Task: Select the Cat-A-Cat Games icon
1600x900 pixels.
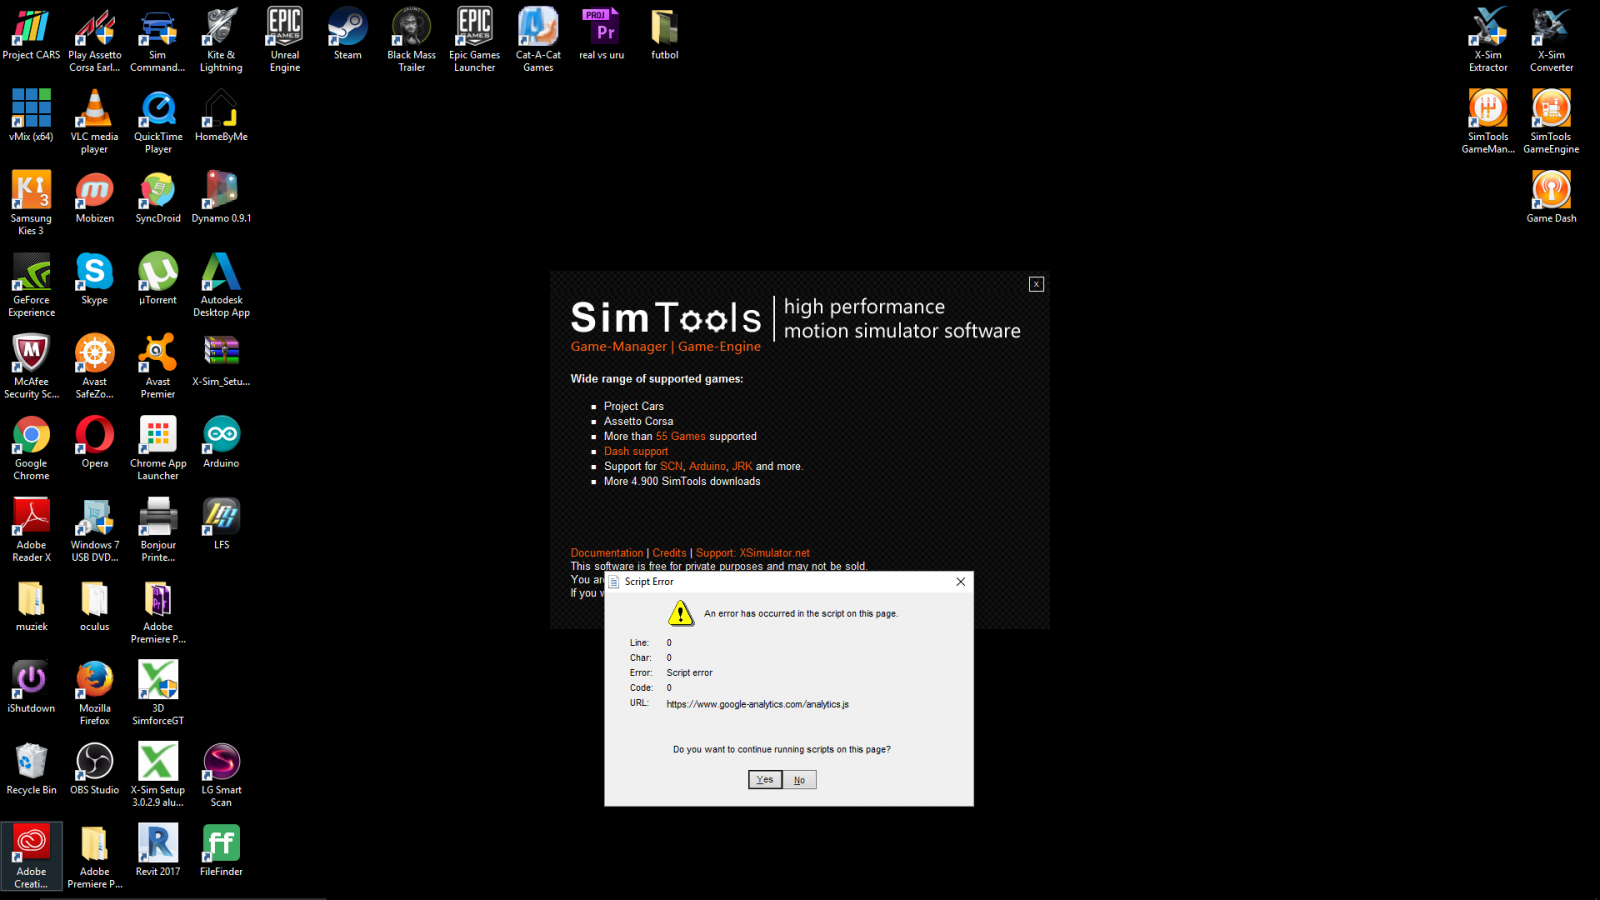Action: pos(538,41)
